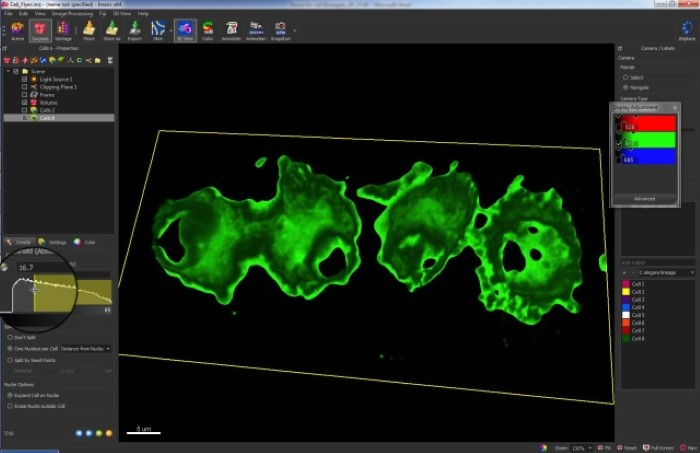Open the Vantage view
The height and width of the screenshot is (453, 700).
pos(63,30)
